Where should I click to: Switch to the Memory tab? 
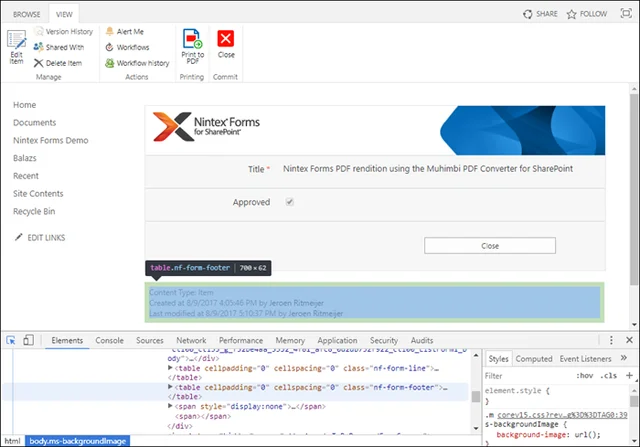tap(290, 340)
